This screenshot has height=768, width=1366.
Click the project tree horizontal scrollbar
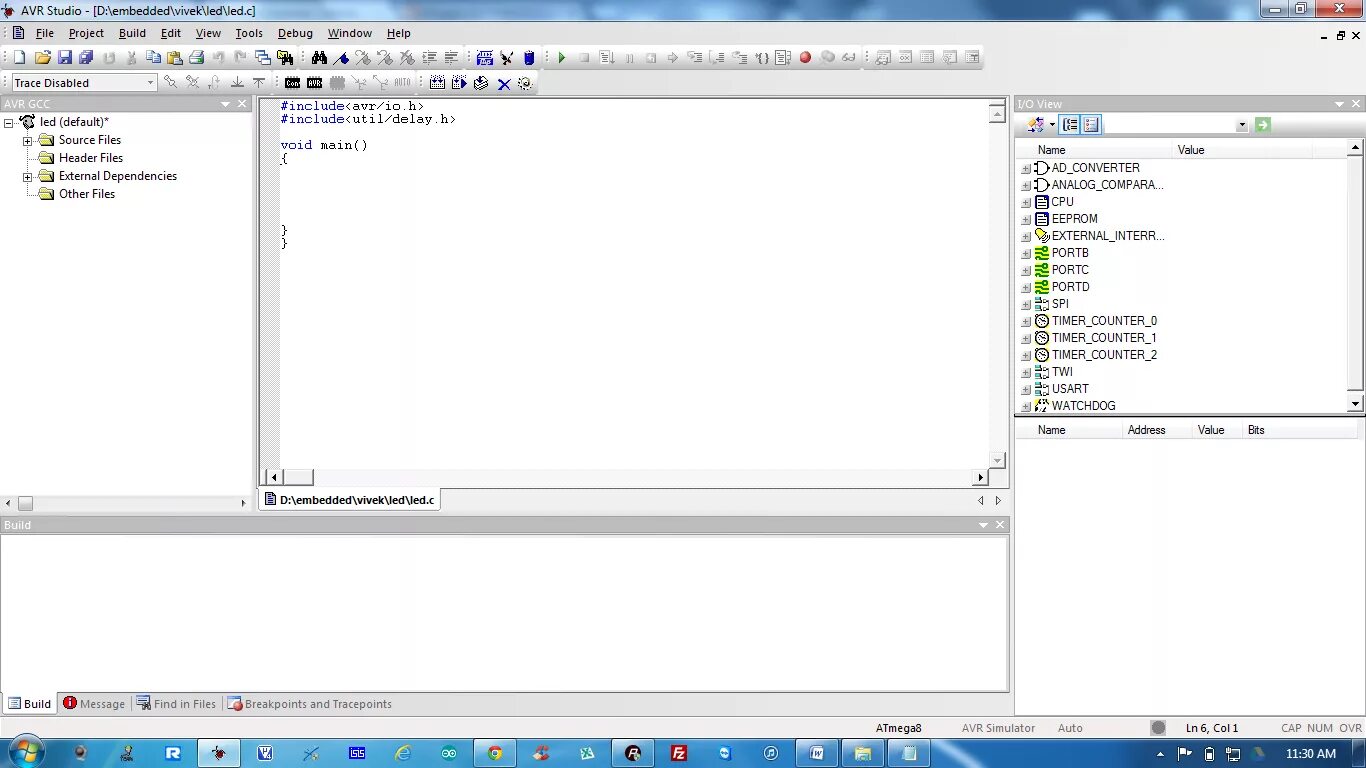(125, 503)
